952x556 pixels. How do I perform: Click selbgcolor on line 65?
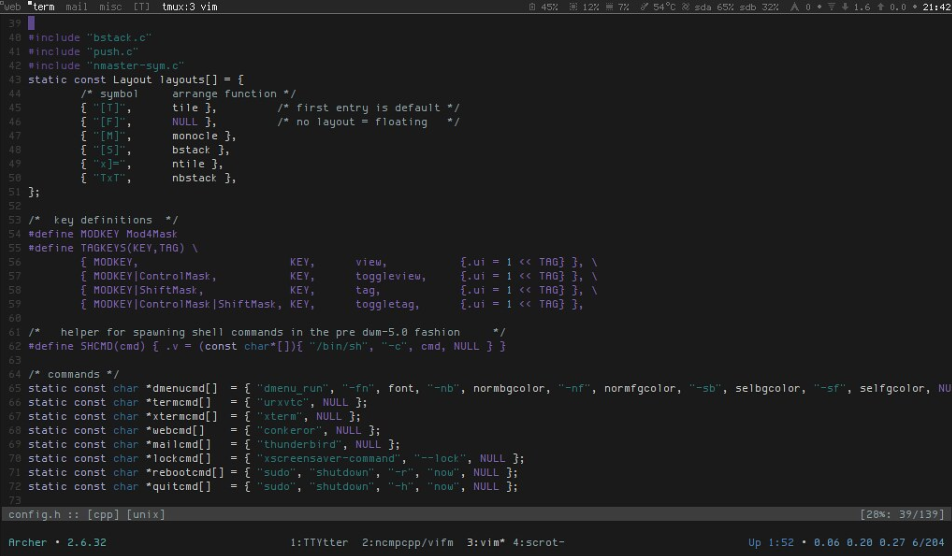[x=768, y=388]
